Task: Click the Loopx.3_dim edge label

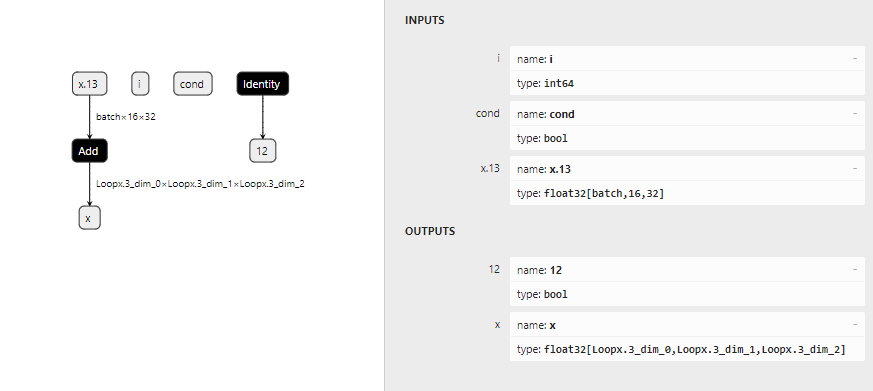Action: (200, 184)
